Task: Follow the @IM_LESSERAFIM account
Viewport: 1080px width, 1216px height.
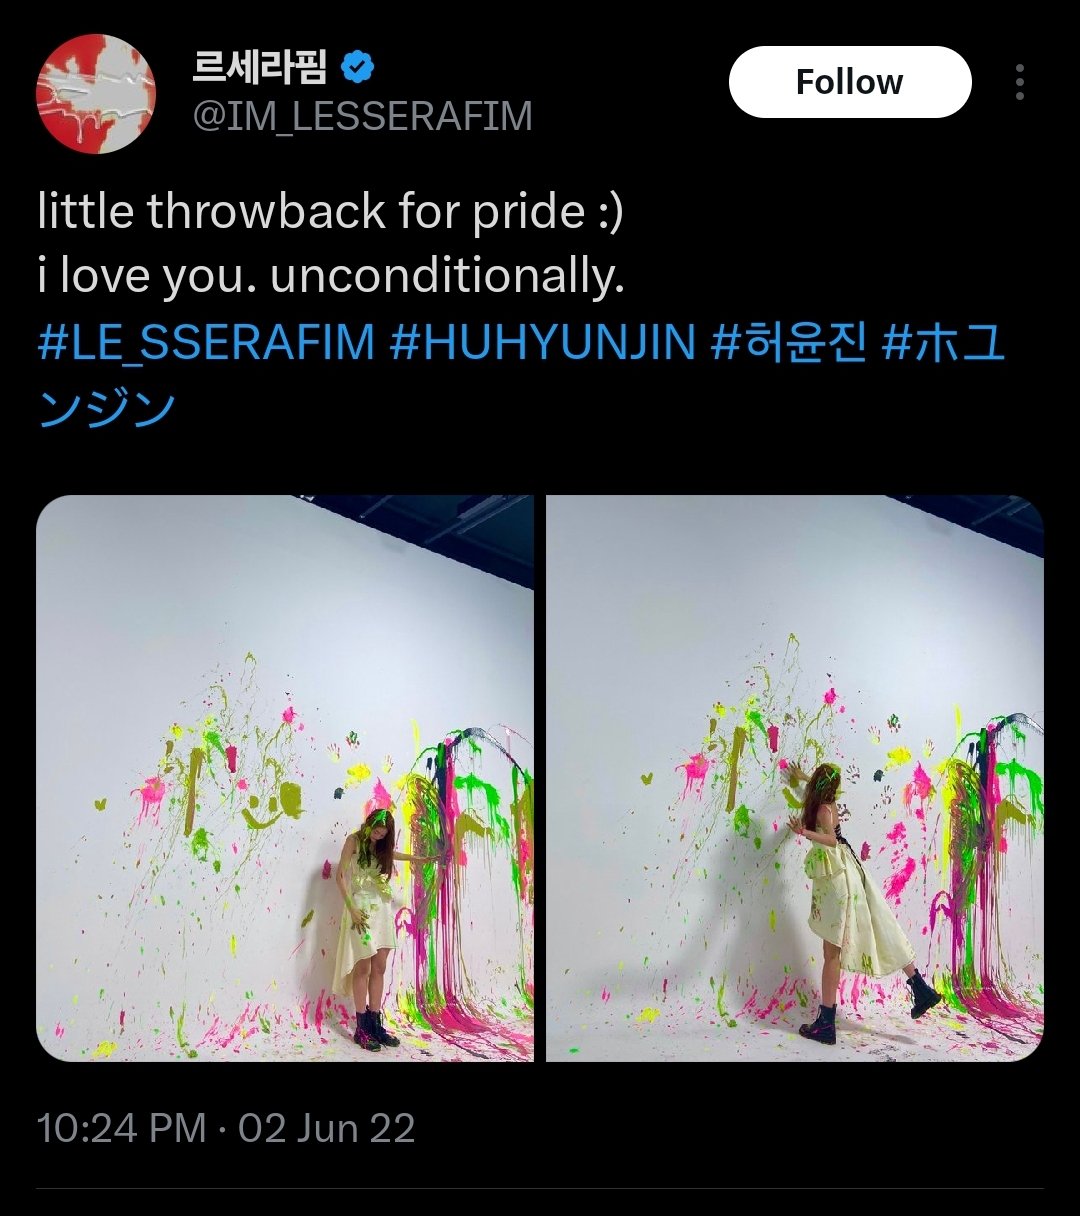Action: point(850,82)
